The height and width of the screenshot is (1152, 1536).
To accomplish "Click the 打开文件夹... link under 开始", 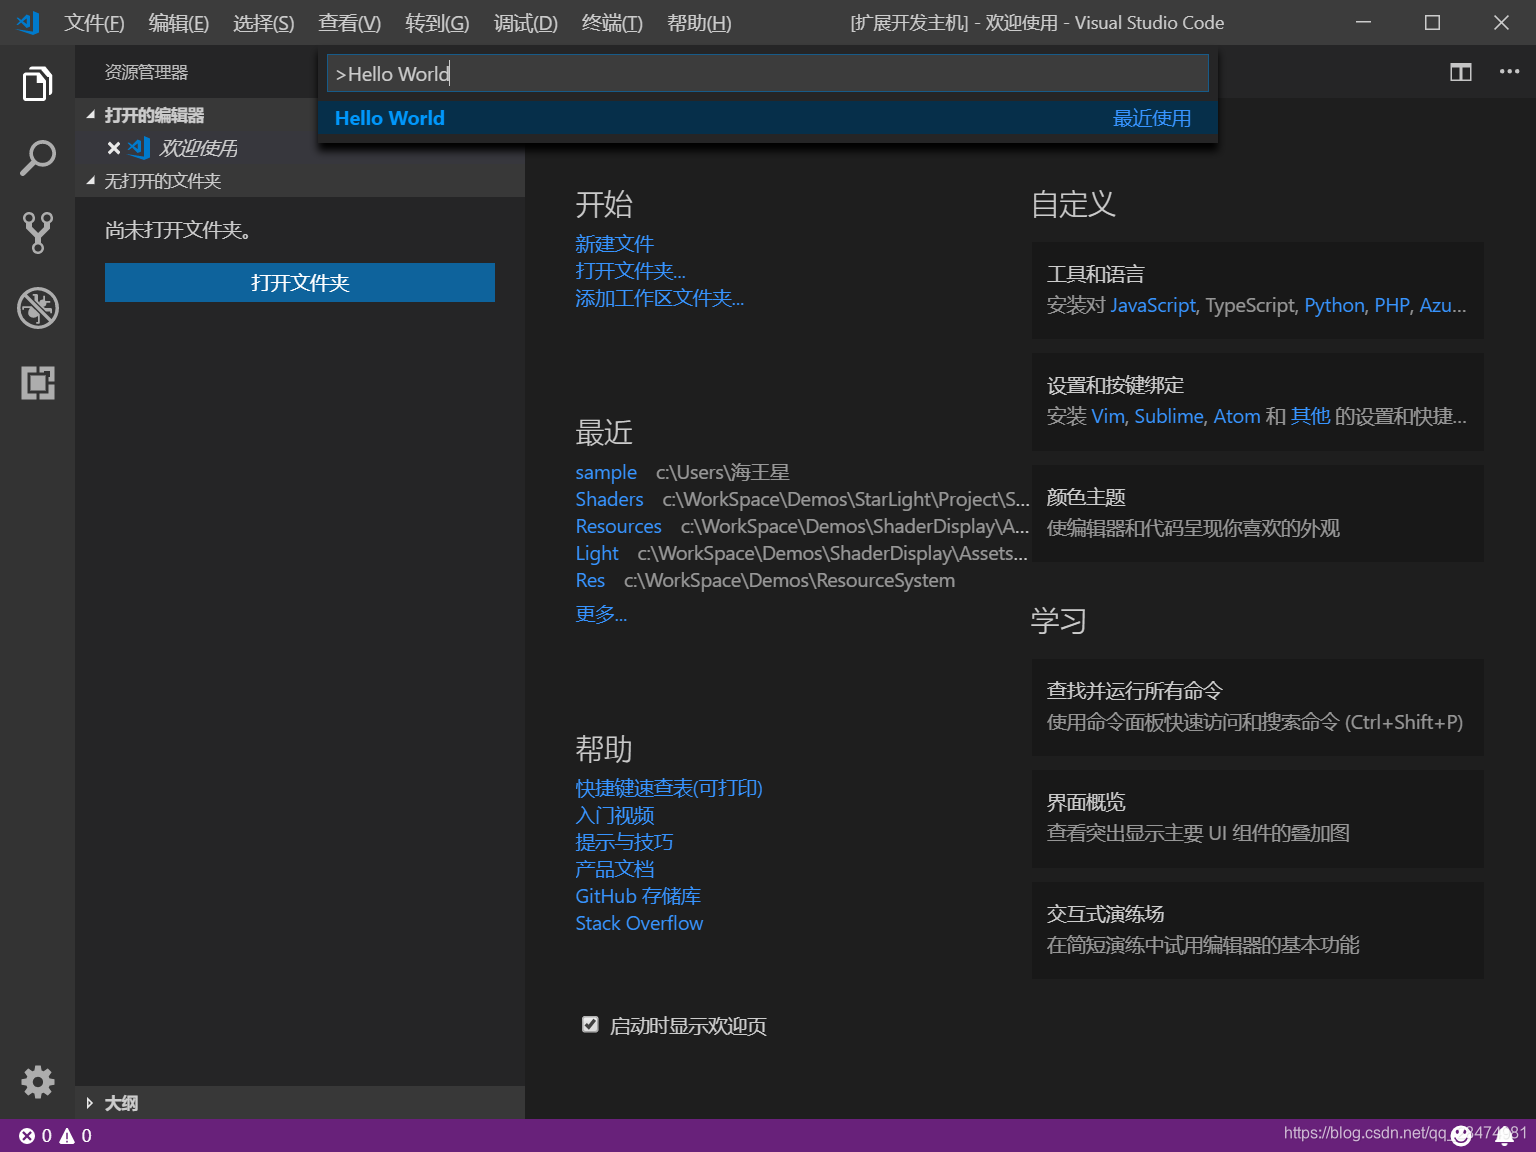I will click(630, 271).
